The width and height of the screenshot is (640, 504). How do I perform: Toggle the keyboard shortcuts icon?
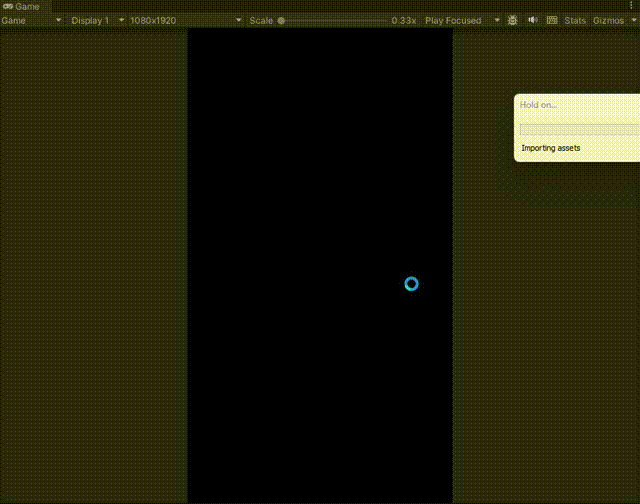552,20
